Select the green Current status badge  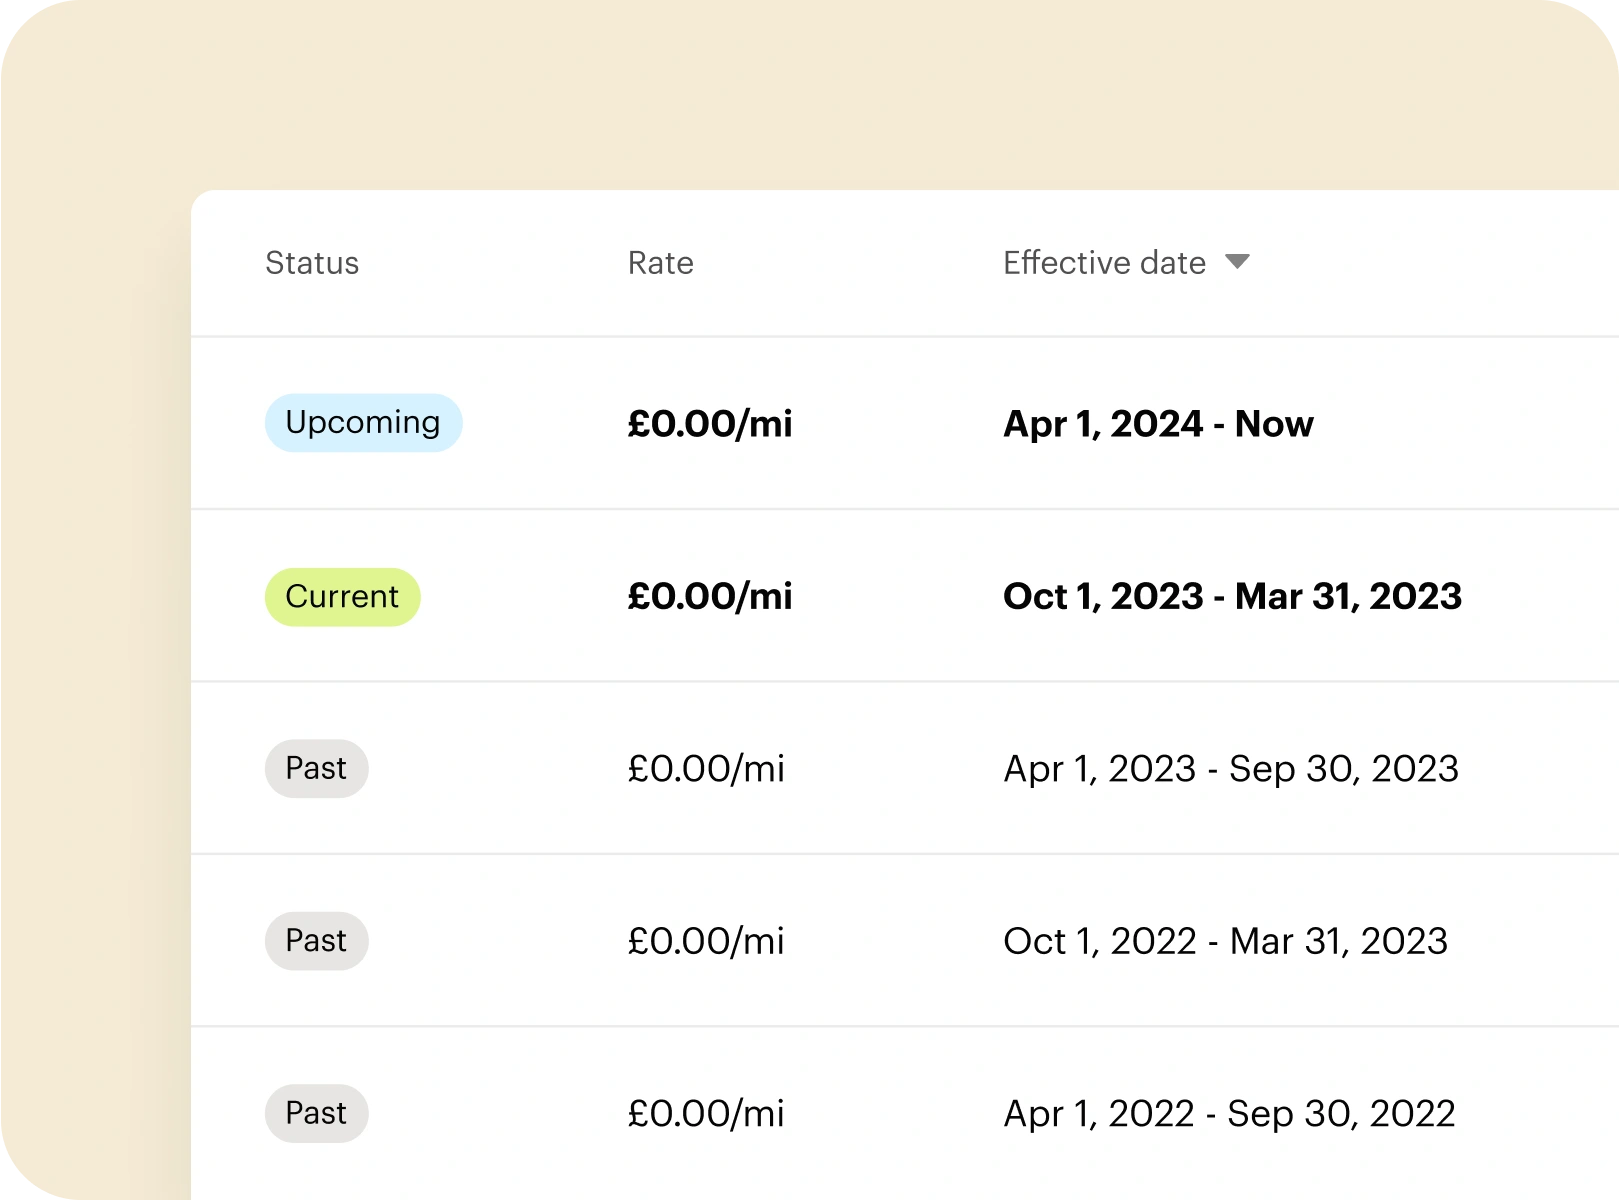point(342,597)
